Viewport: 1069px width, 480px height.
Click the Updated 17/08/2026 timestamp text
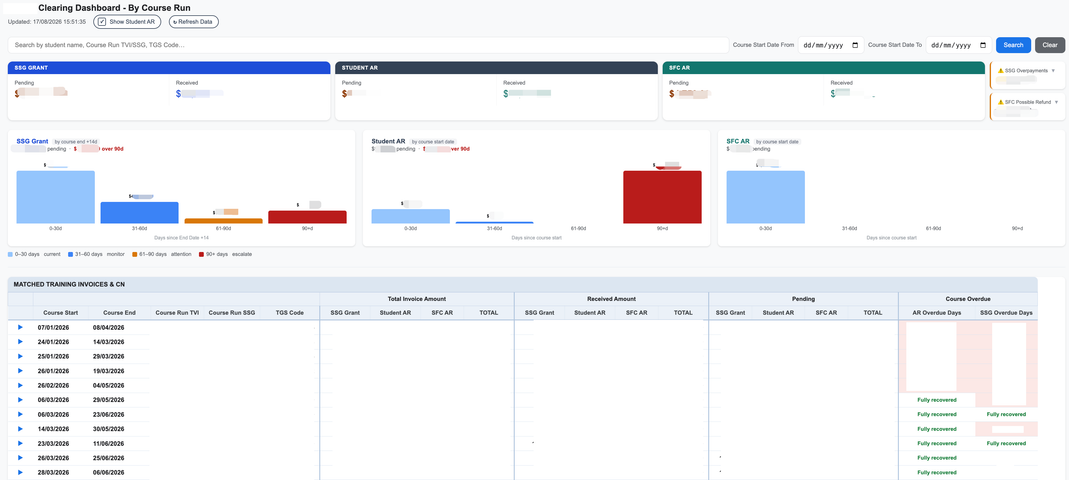pyautogui.click(x=47, y=22)
